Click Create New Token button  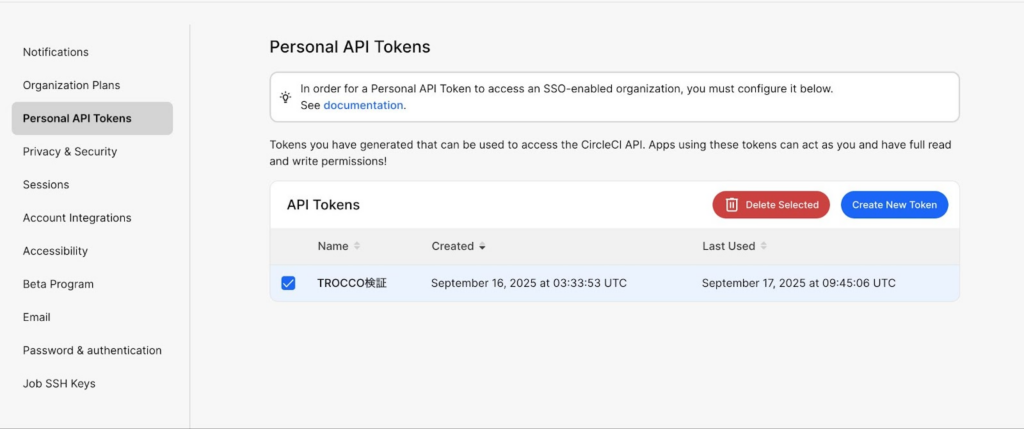click(x=894, y=205)
